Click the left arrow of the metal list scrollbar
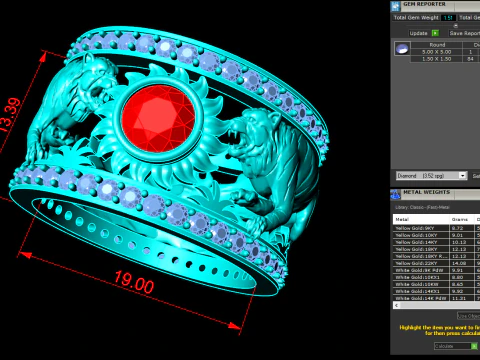480x360 pixels. pos(396,305)
